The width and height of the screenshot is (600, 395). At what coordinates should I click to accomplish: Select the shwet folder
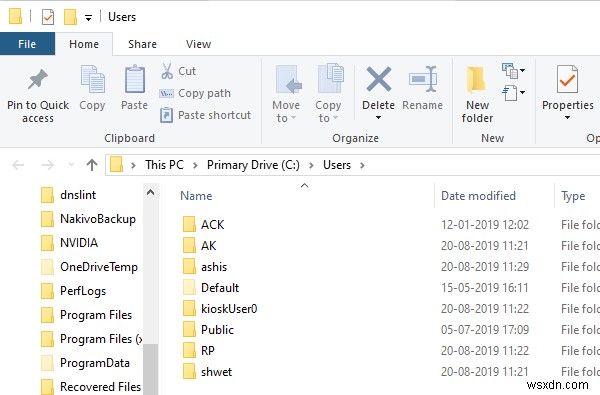[x=207, y=372]
